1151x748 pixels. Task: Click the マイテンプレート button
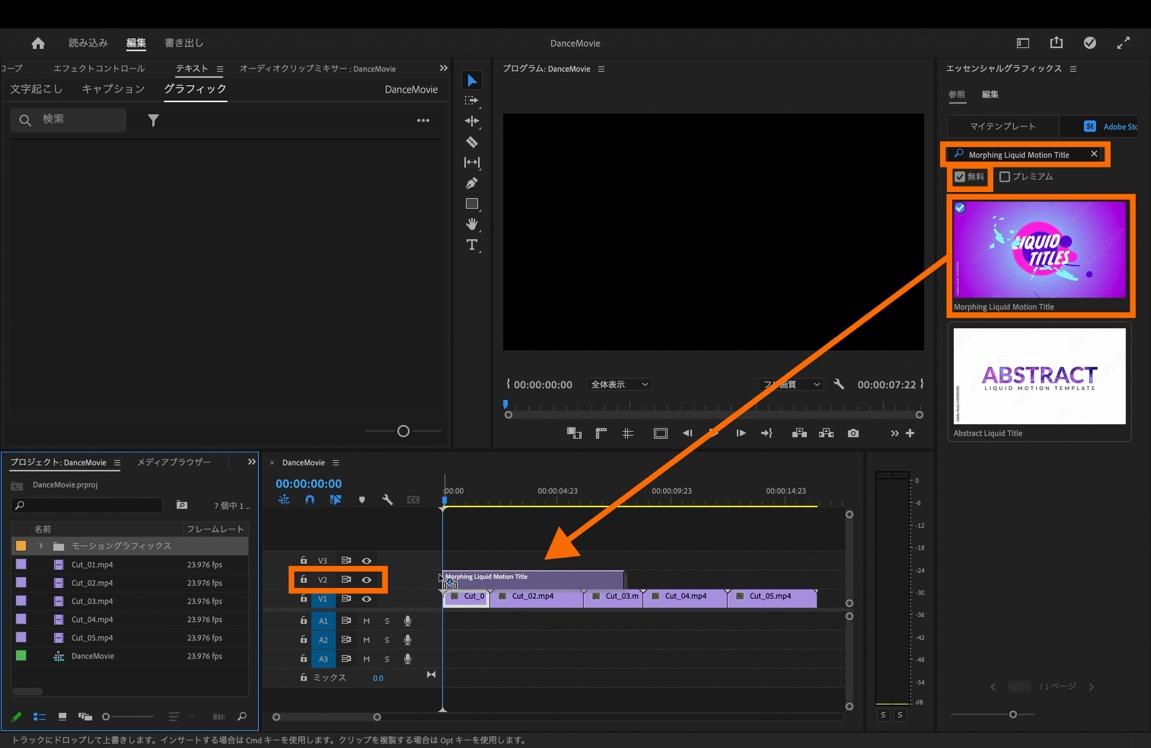[x=1003, y=126]
